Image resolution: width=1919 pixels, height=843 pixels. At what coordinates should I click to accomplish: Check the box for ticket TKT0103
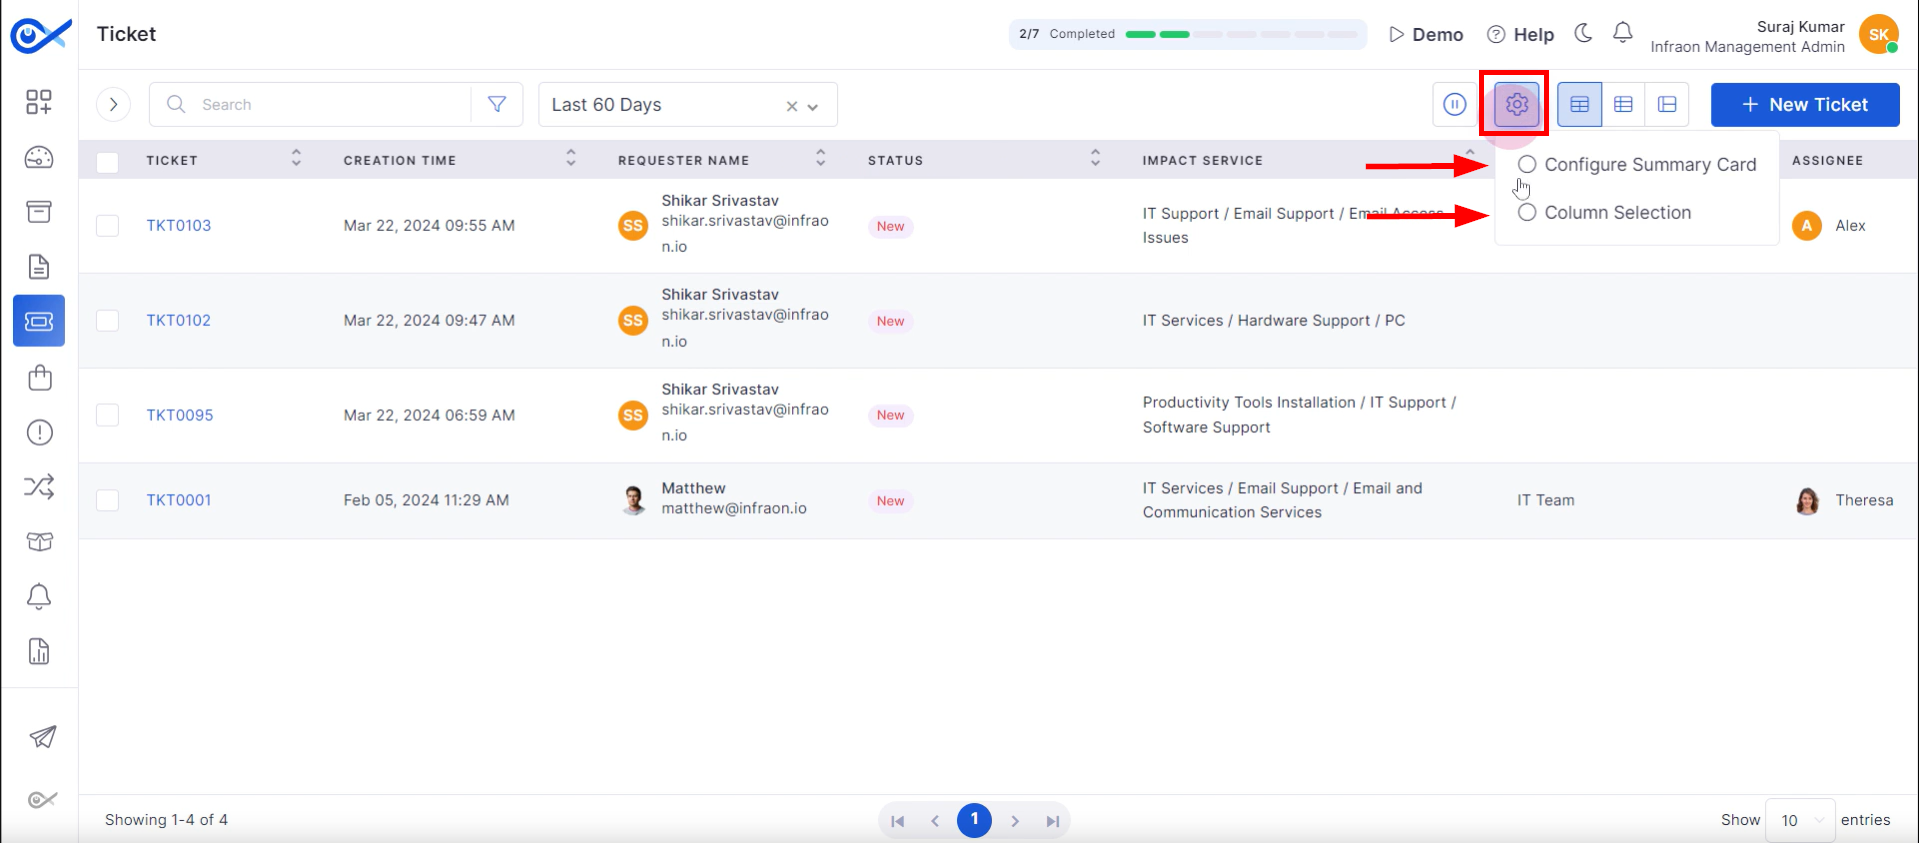tap(107, 226)
